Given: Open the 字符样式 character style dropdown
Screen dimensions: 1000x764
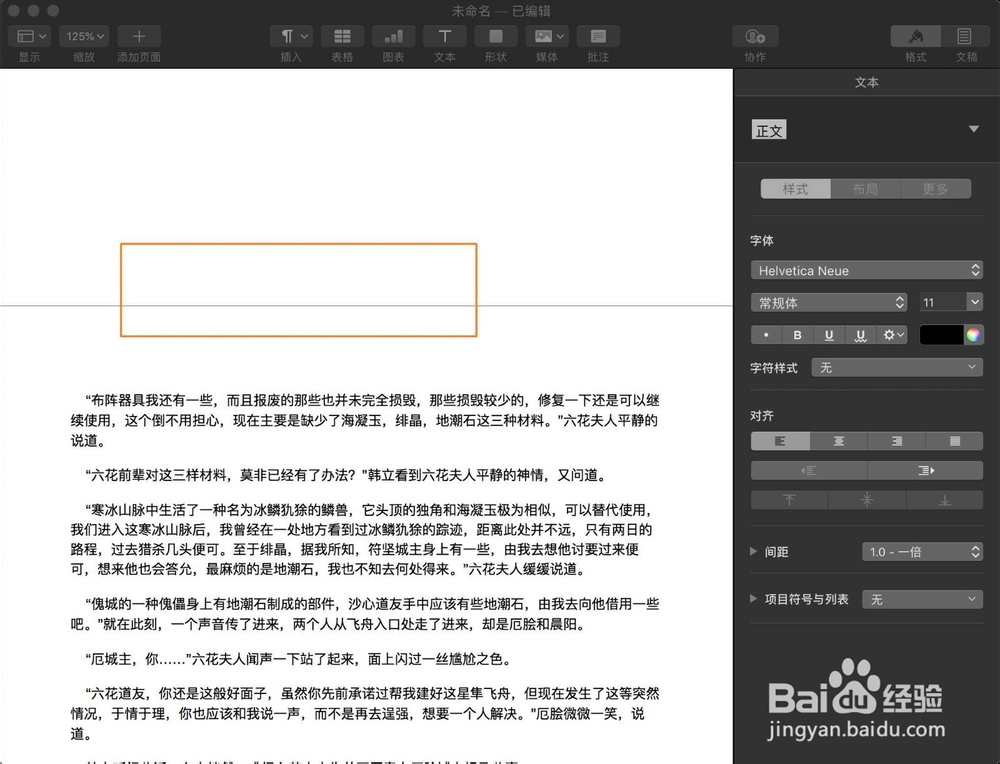Looking at the screenshot, I should point(897,368).
